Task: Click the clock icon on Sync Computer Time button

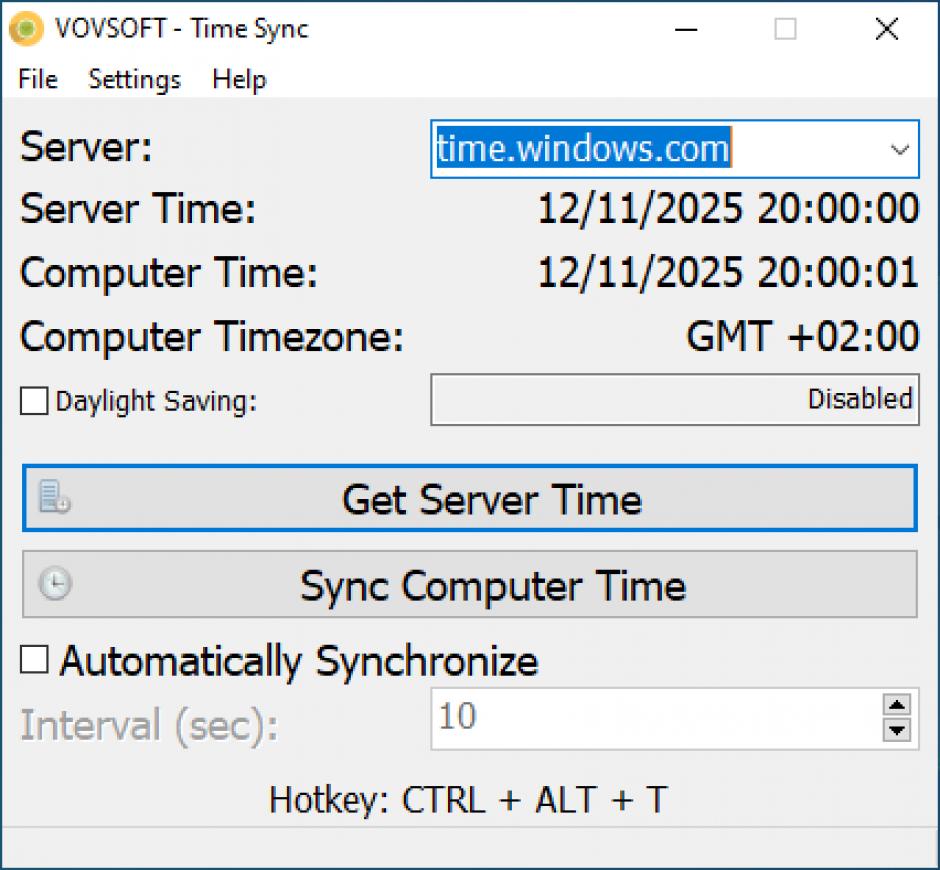Action: [55, 584]
